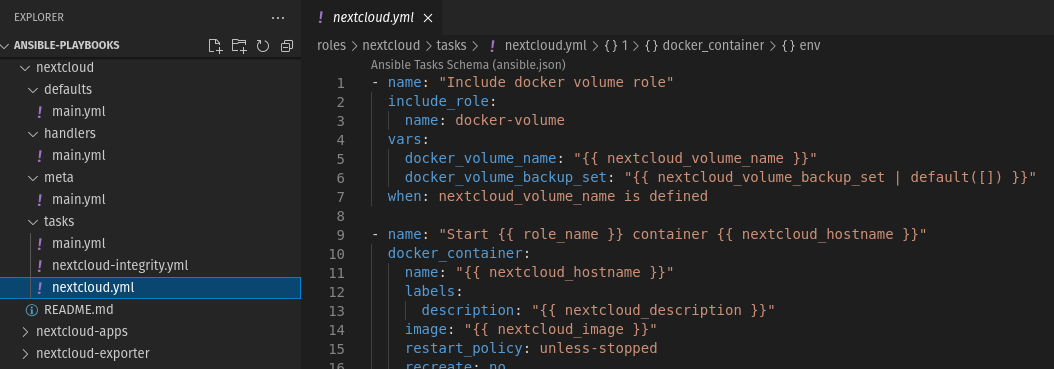Image resolution: width=1054 pixels, height=369 pixels.
Task: Click the YAML icon beside nextcloud-integrity.yml
Action: click(40, 265)
